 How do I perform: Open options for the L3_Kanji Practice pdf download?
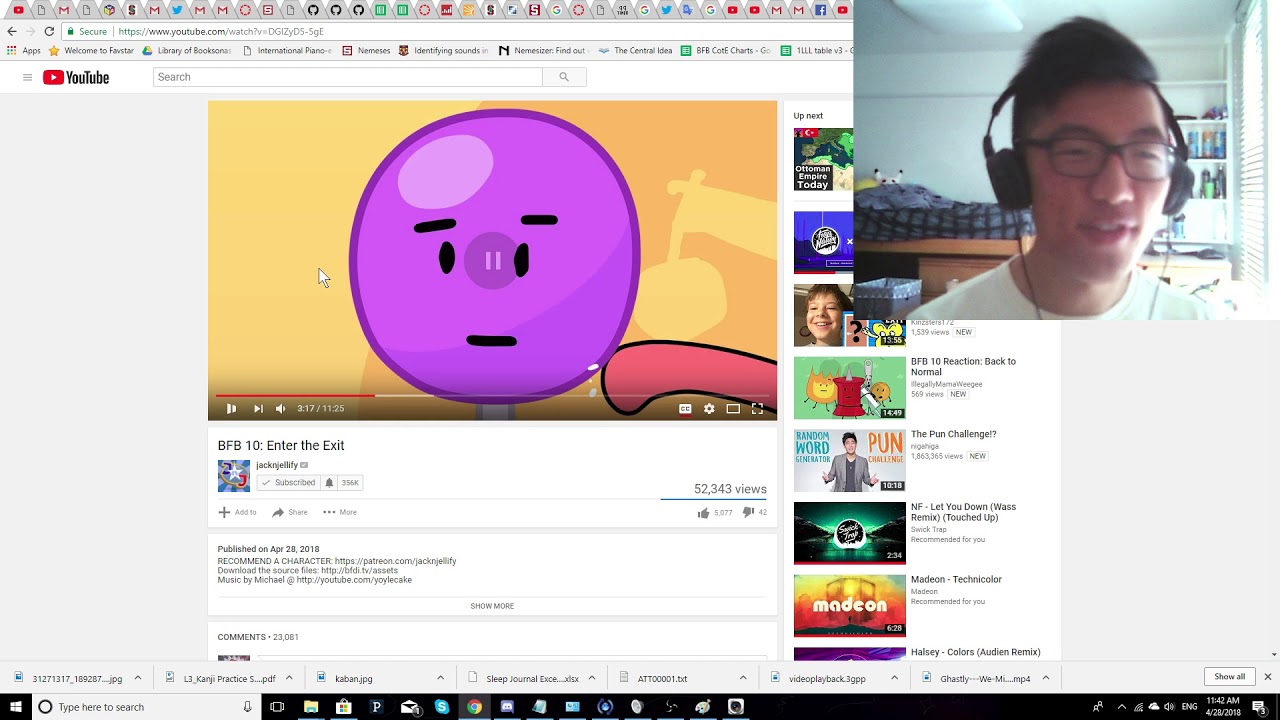[x=289, y=678]
